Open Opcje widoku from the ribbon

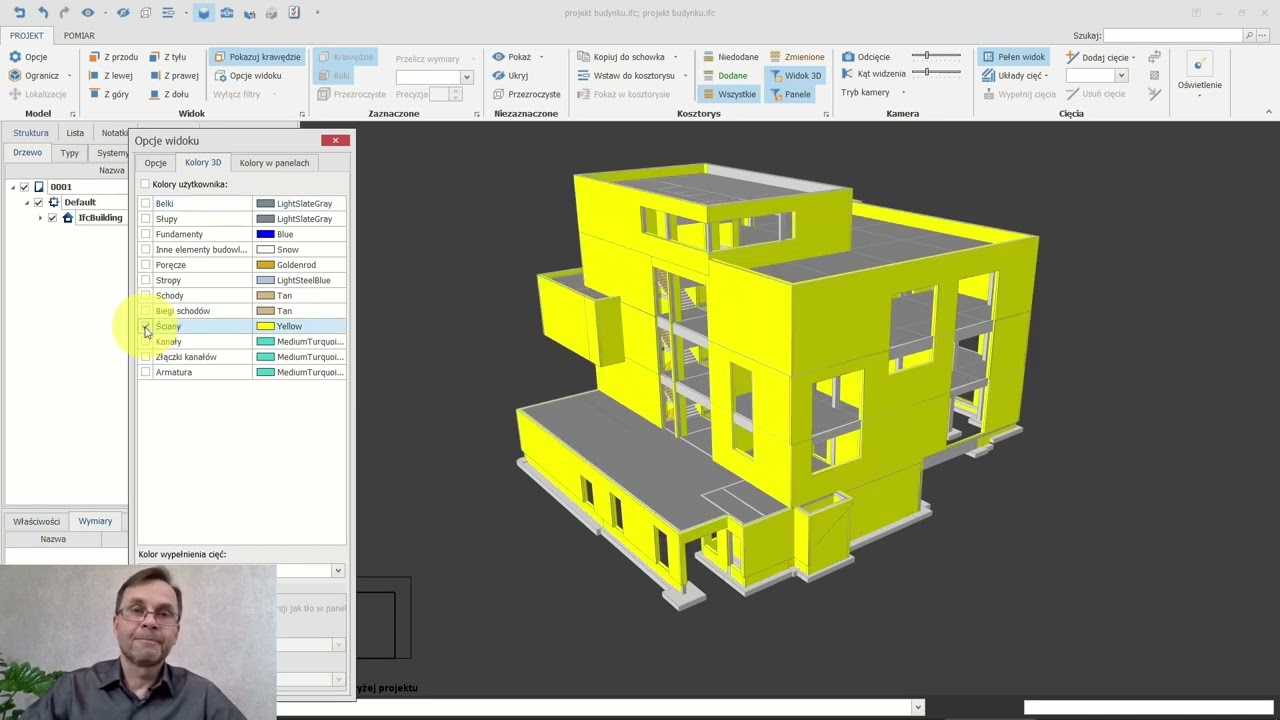point(248,75)
